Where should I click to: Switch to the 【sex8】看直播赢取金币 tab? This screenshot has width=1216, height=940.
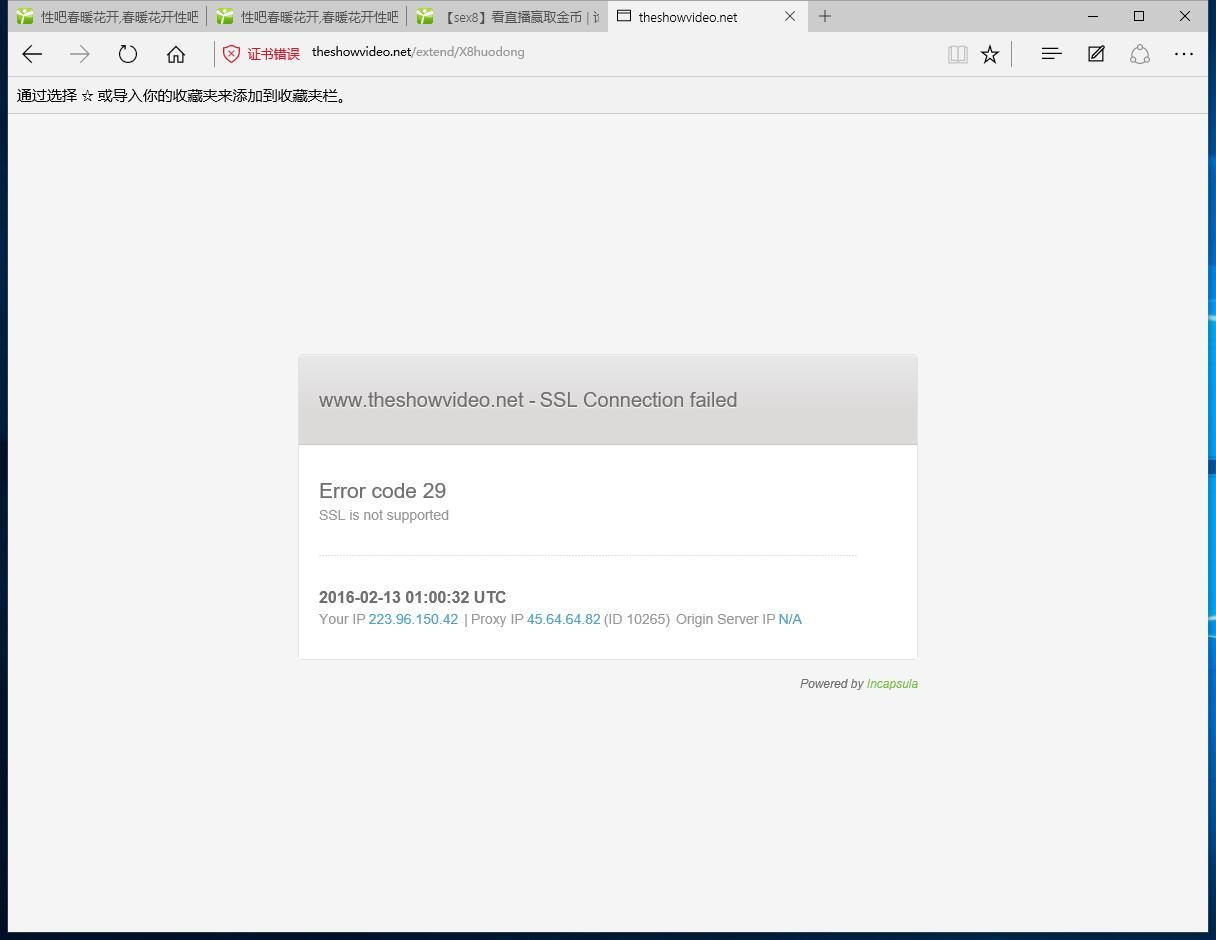508,16
